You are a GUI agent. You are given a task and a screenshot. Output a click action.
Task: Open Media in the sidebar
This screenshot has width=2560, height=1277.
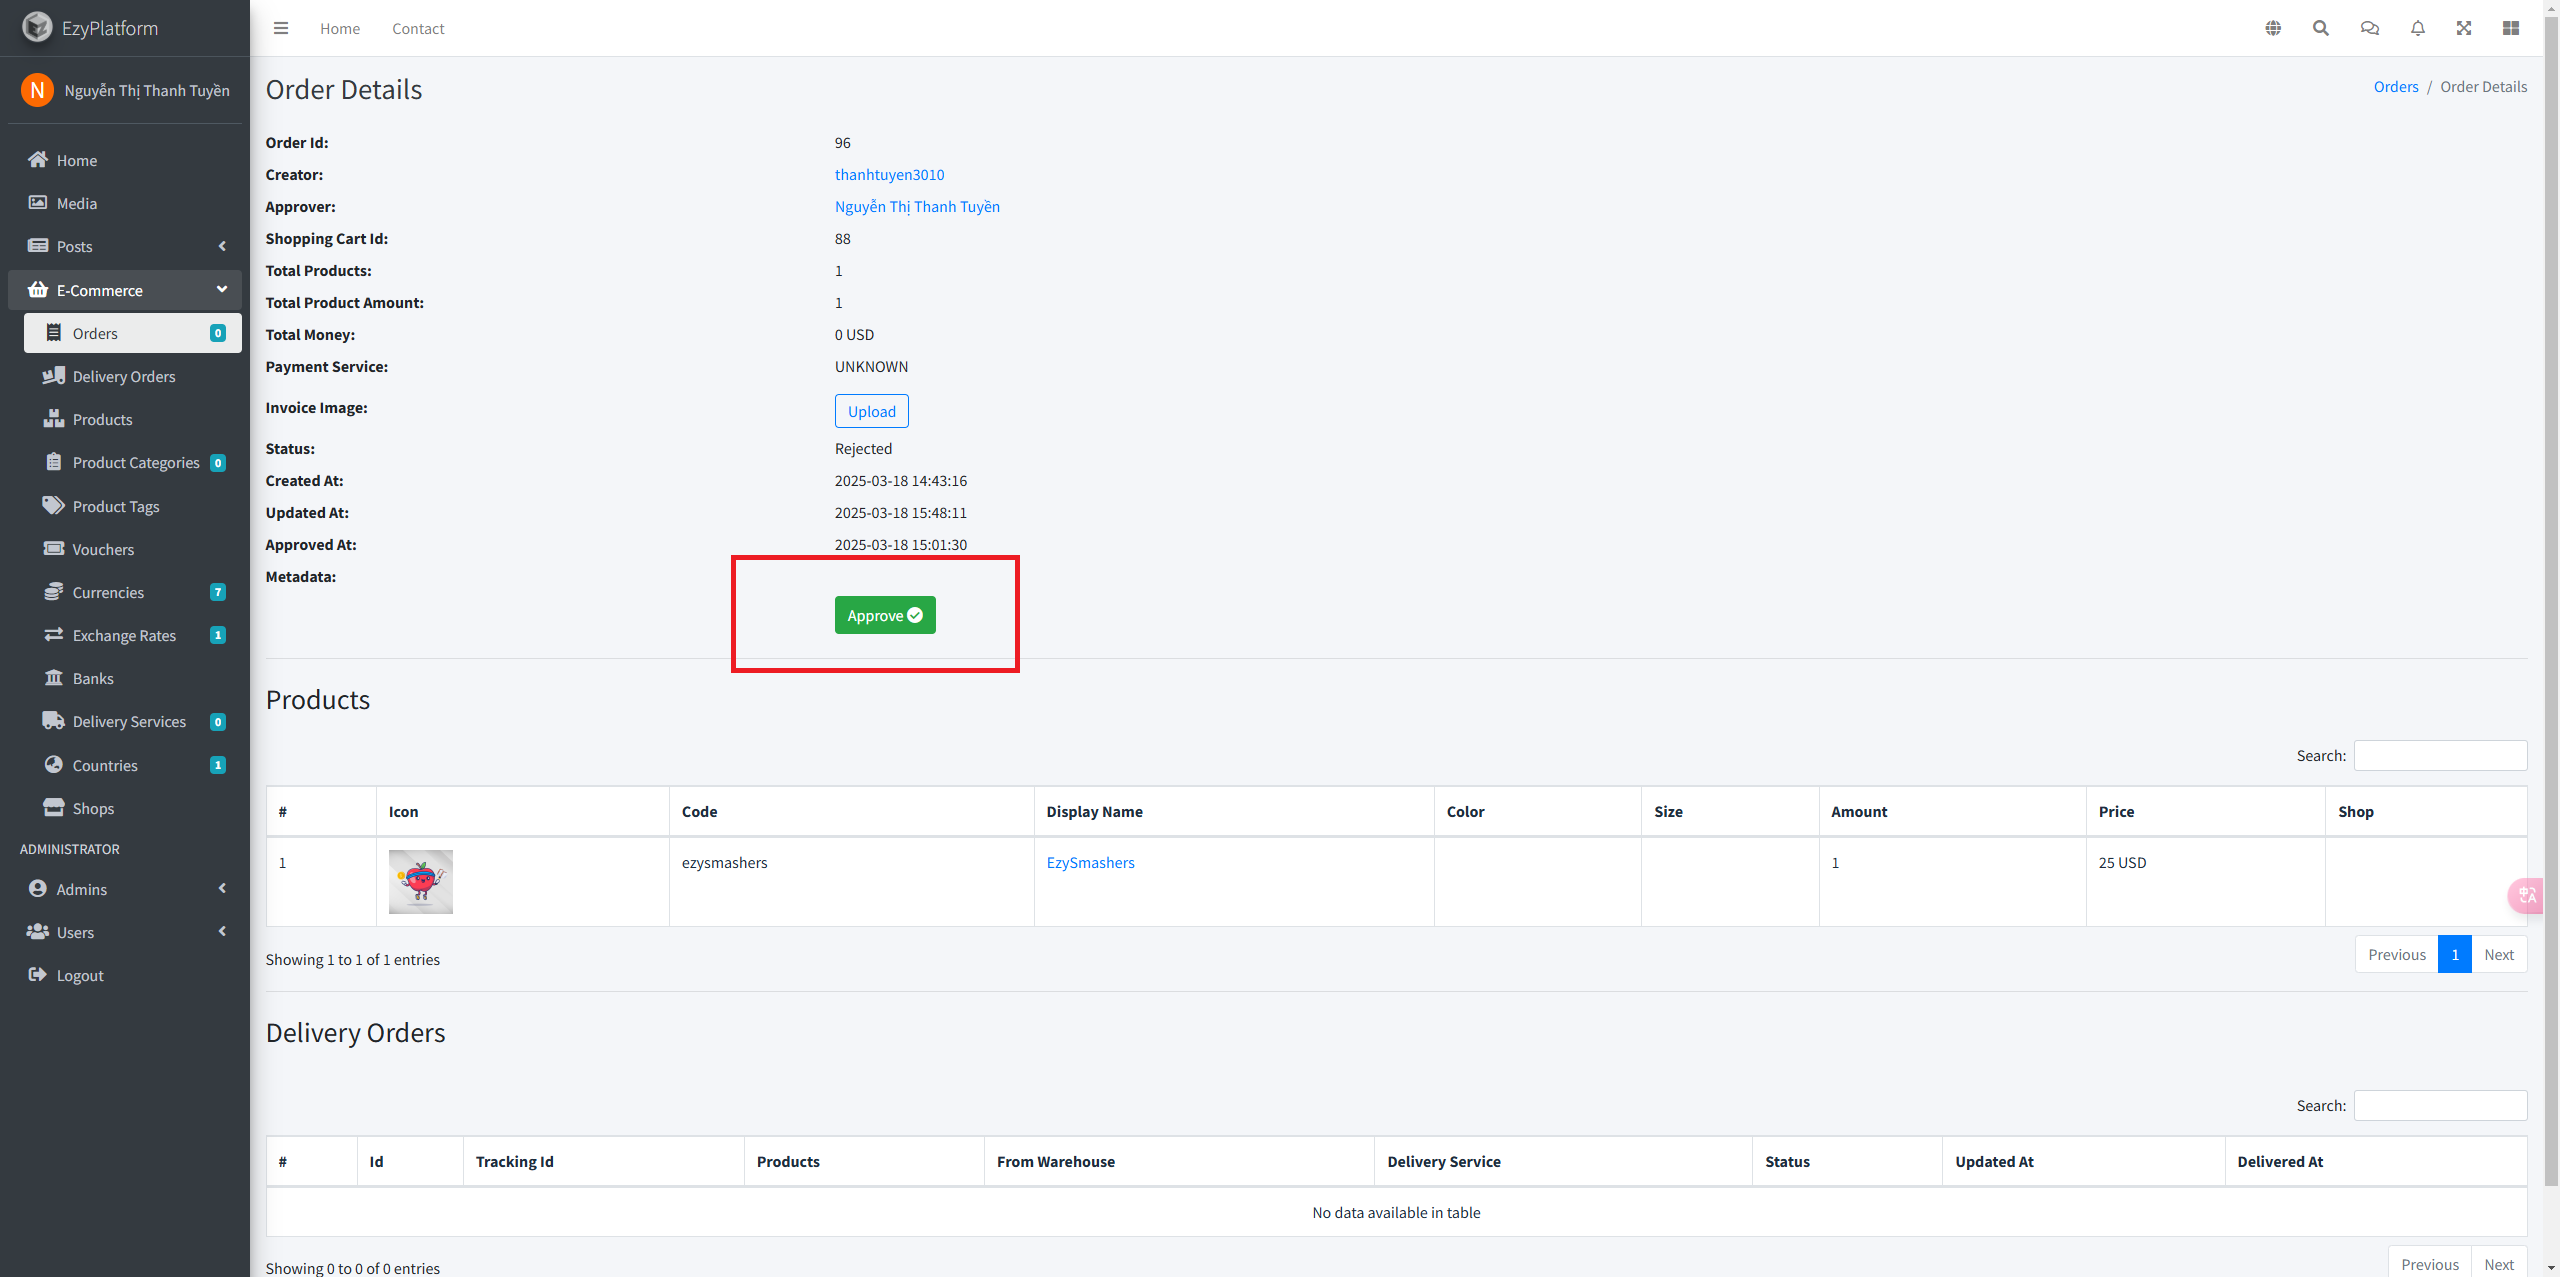[125, 203]
